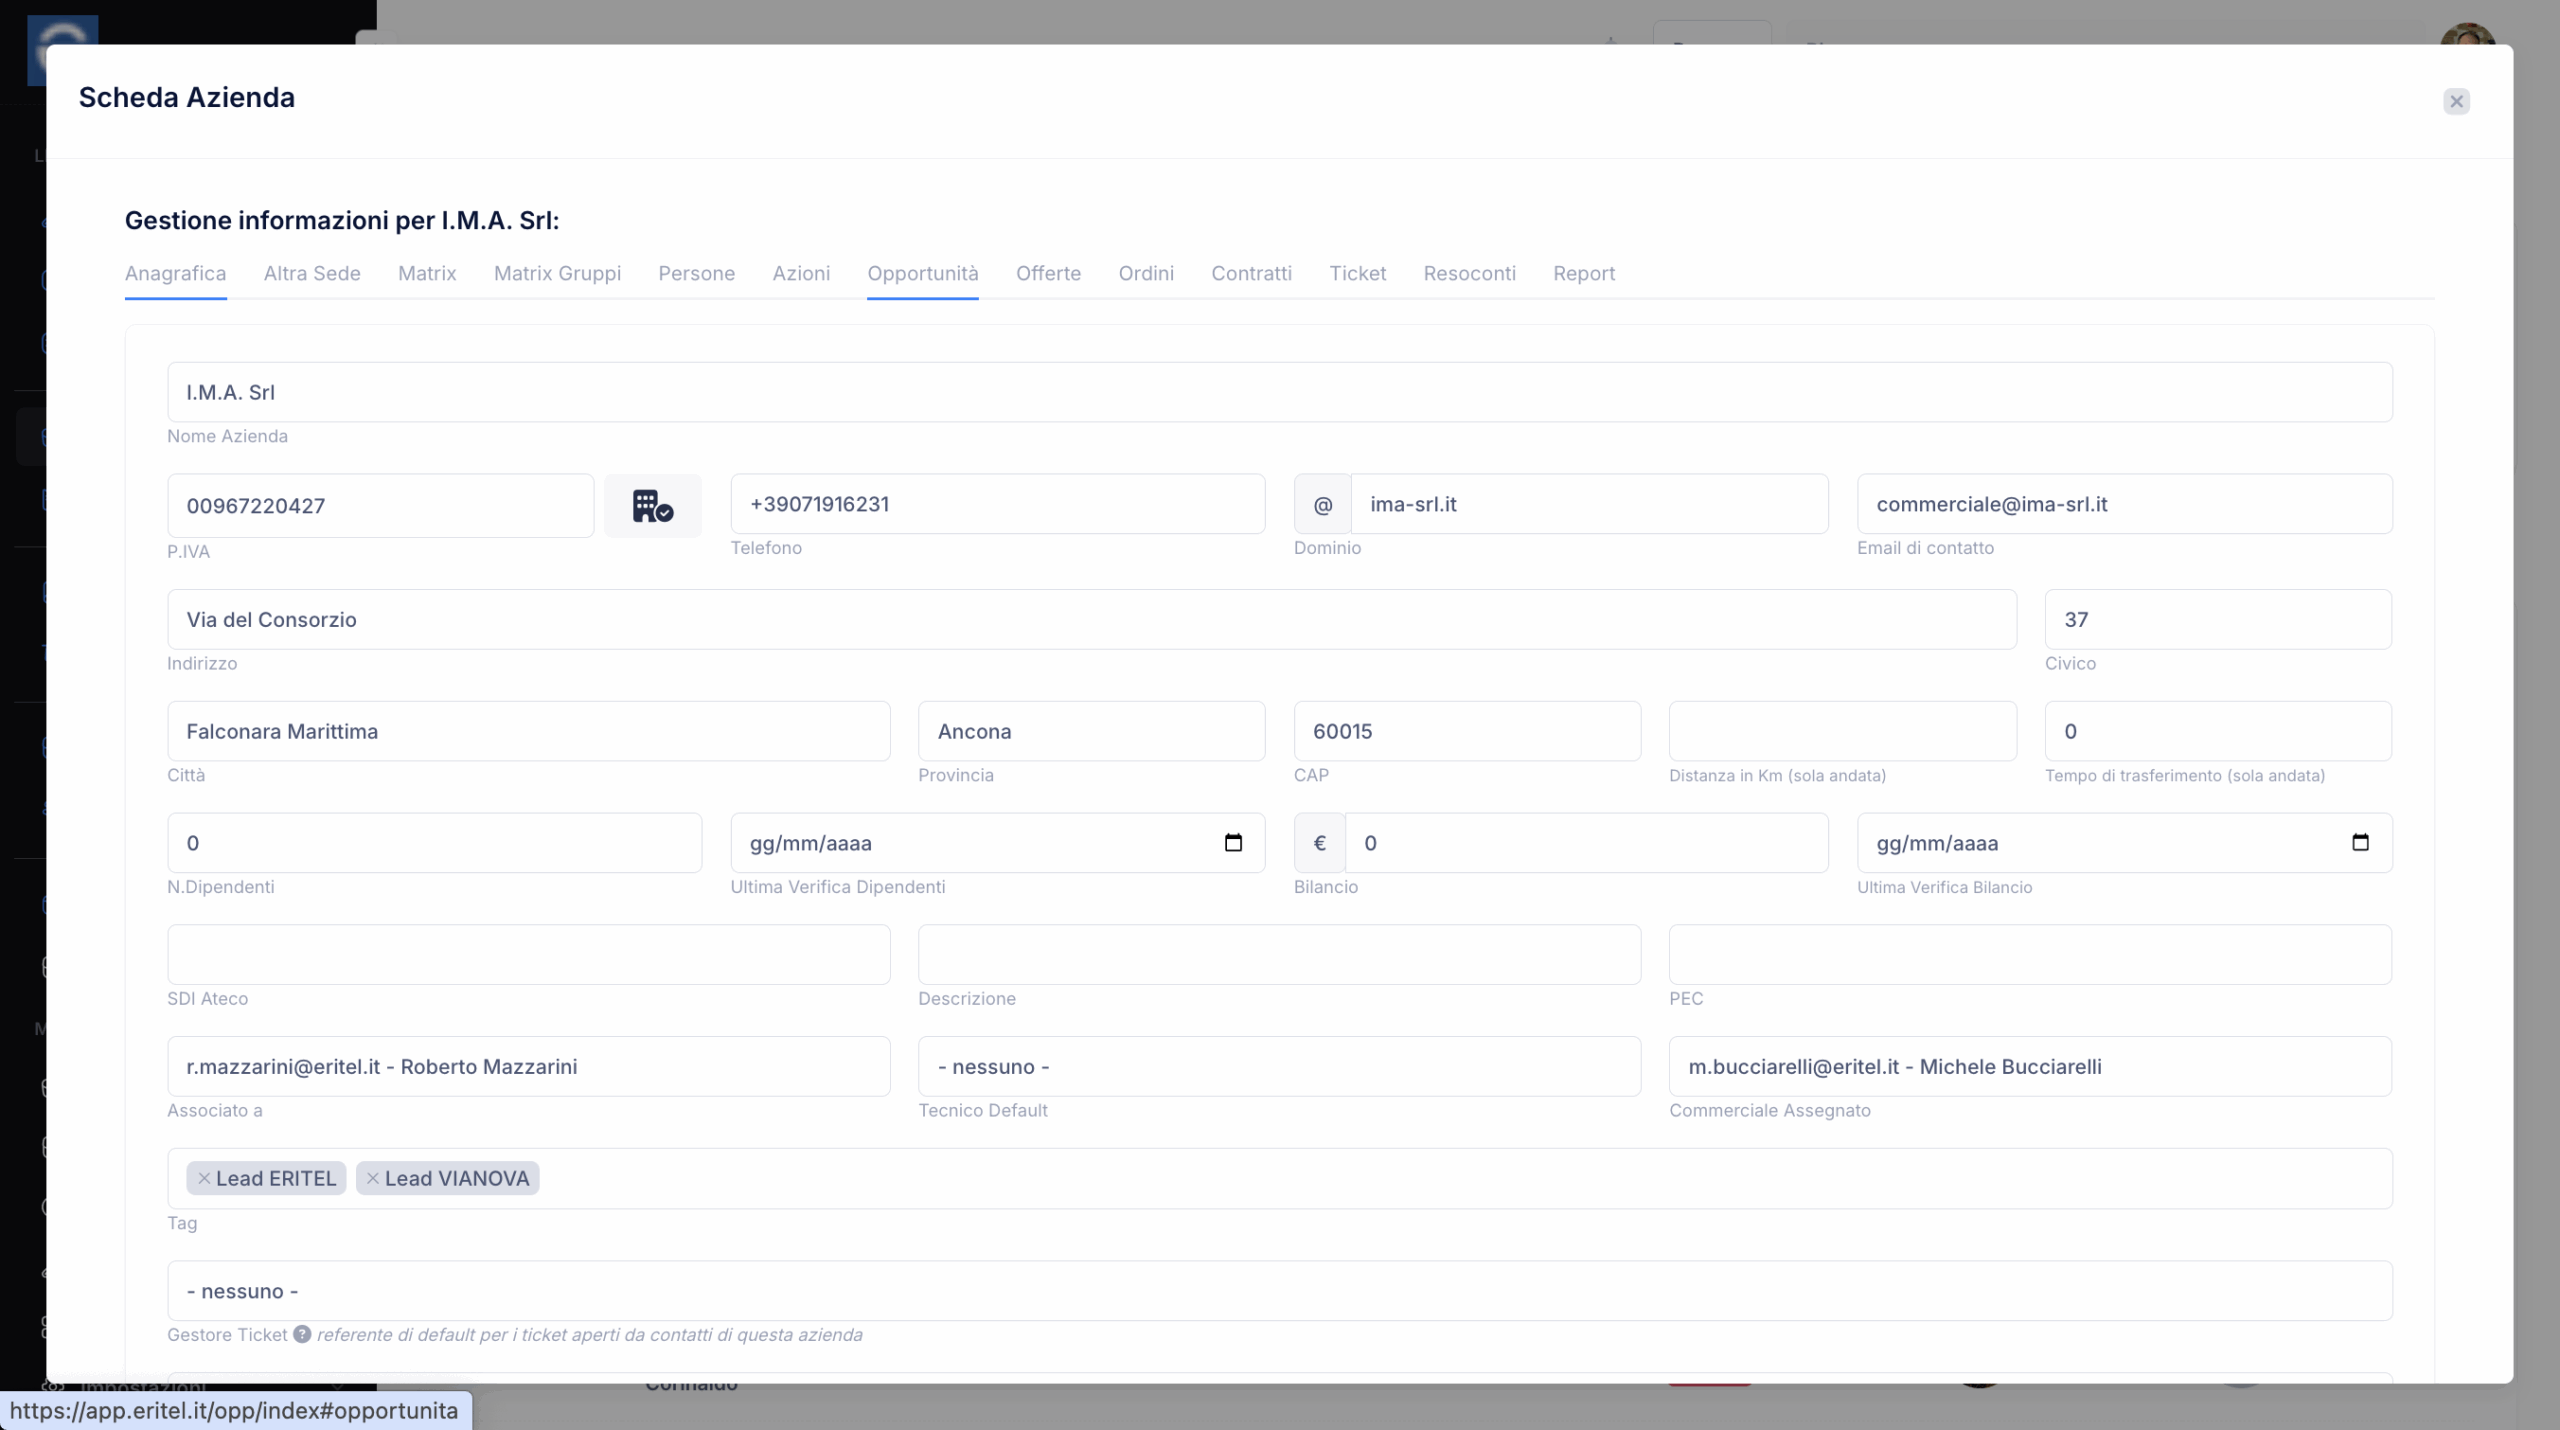Viewport: 2560px width, 1430px height.
Task: Click into the Telefono field
Action: click(x=996, y=504)
